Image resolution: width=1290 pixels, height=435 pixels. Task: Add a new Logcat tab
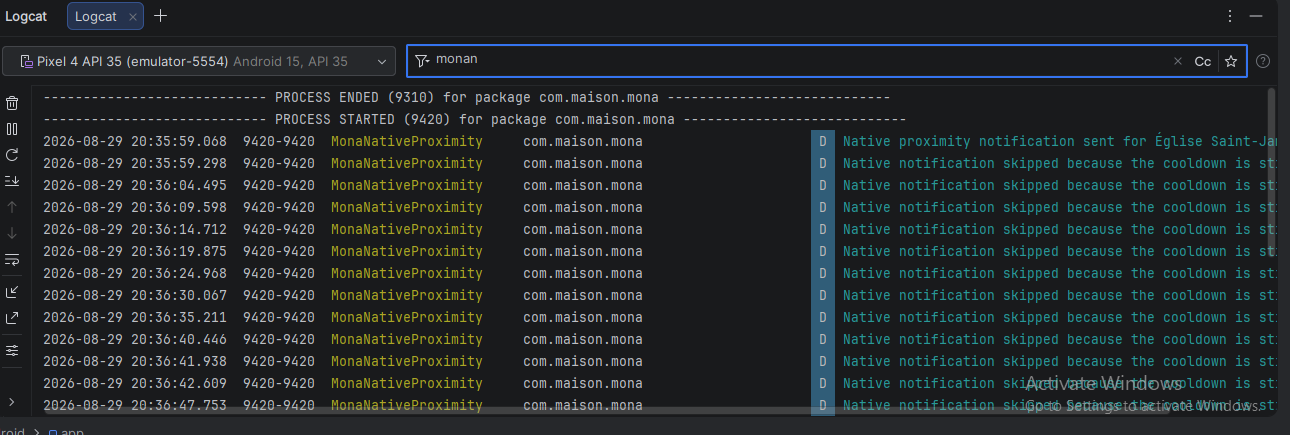tap(161, 16)
